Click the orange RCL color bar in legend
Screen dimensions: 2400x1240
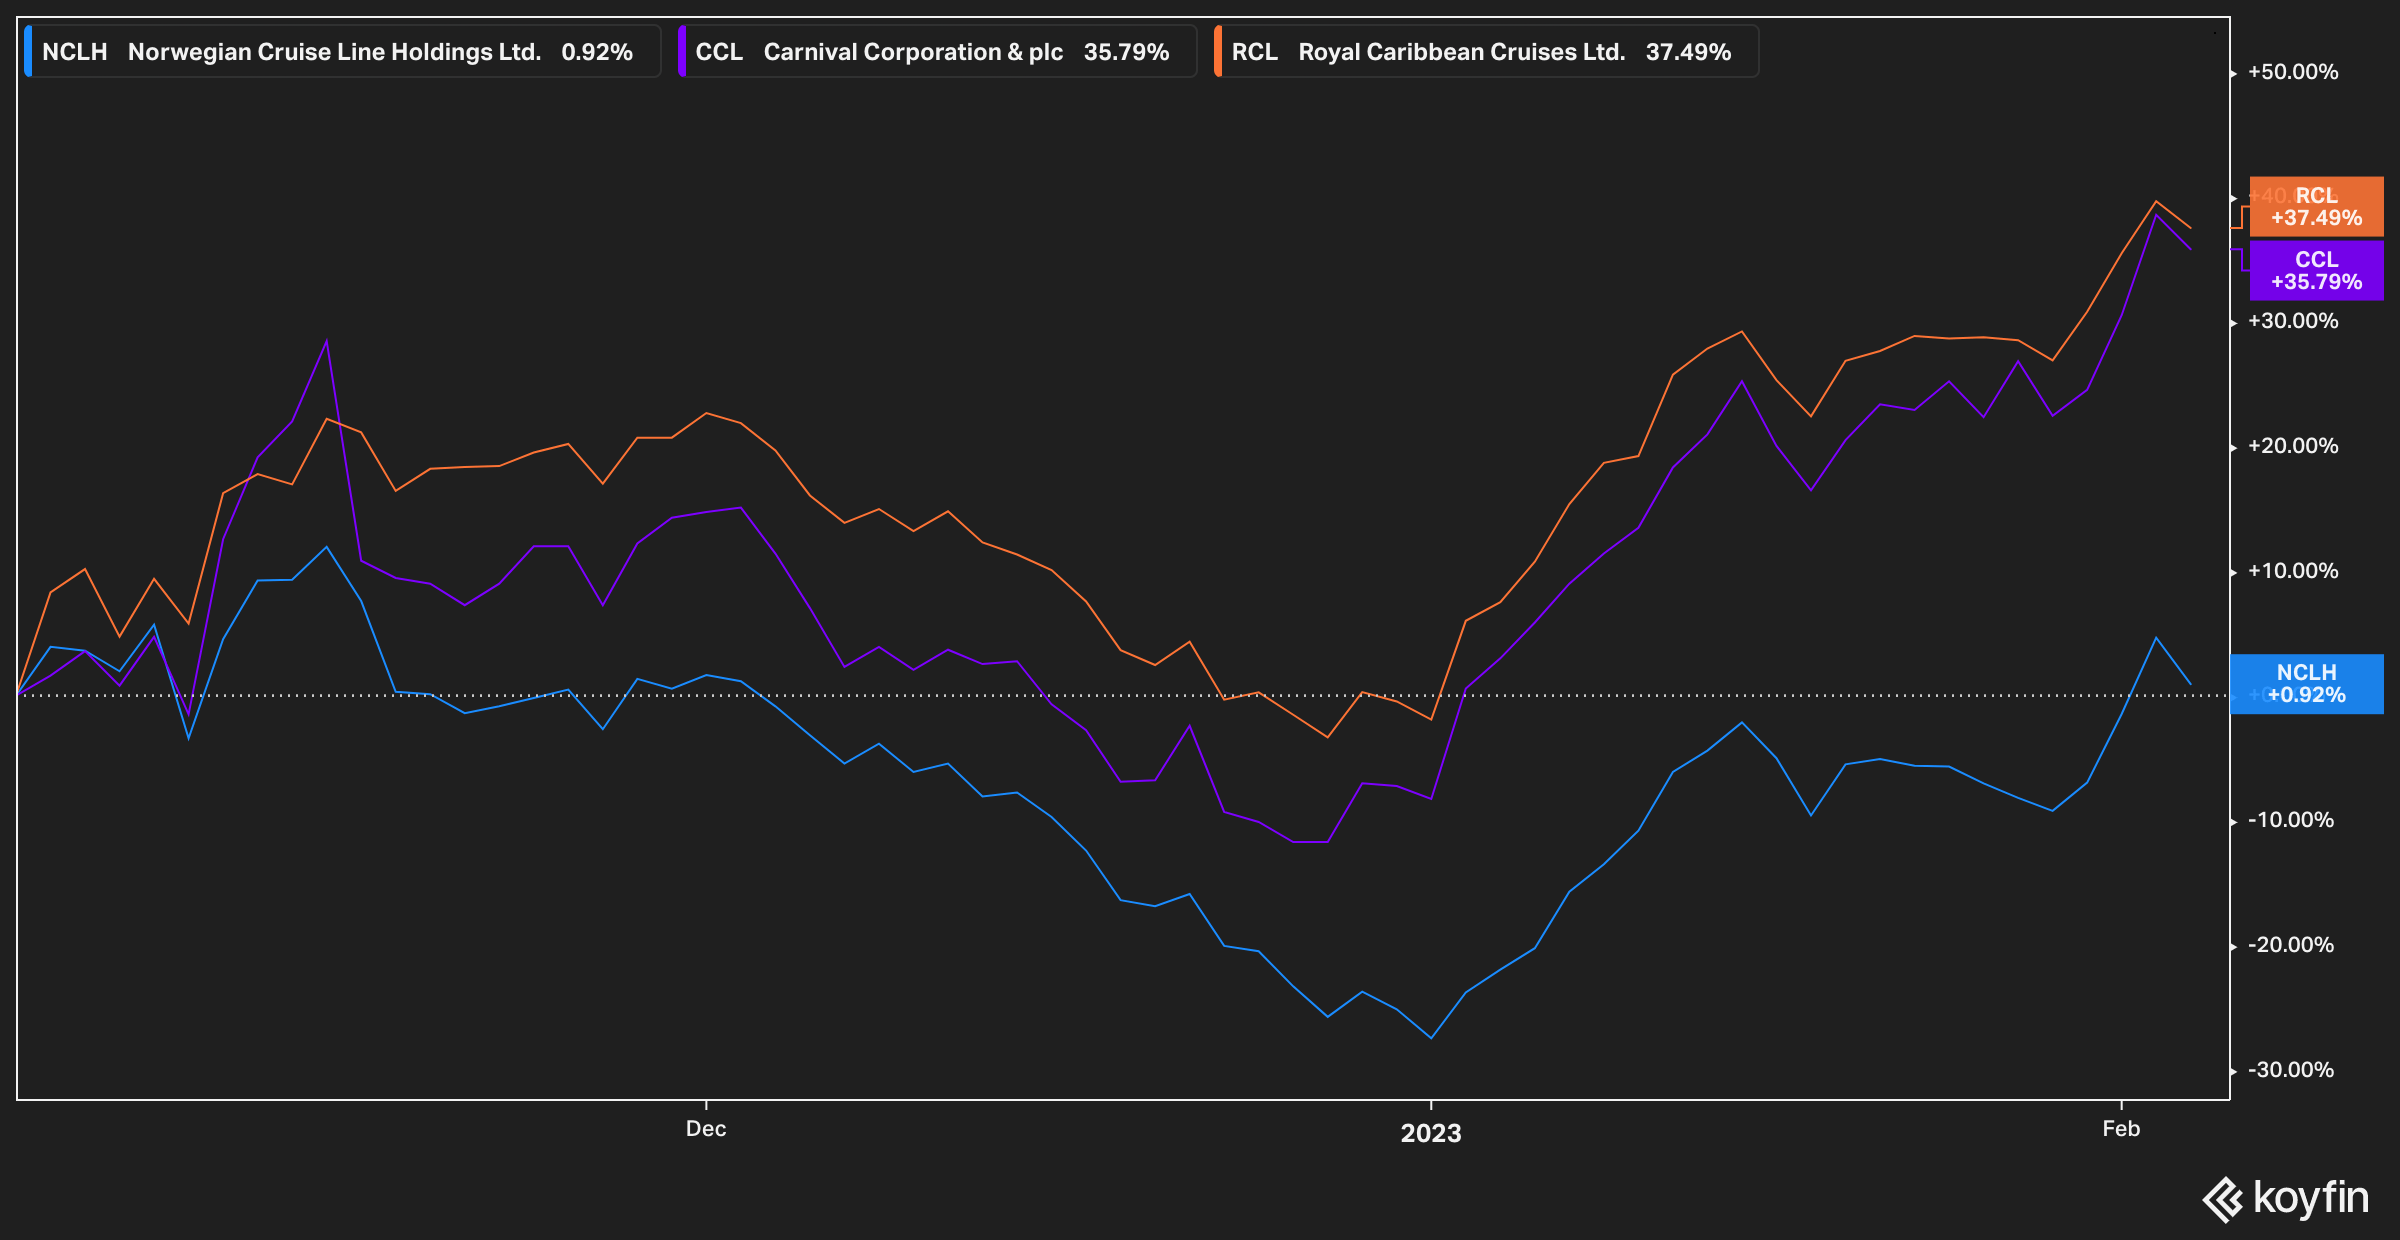click(x=1217, y=52)
